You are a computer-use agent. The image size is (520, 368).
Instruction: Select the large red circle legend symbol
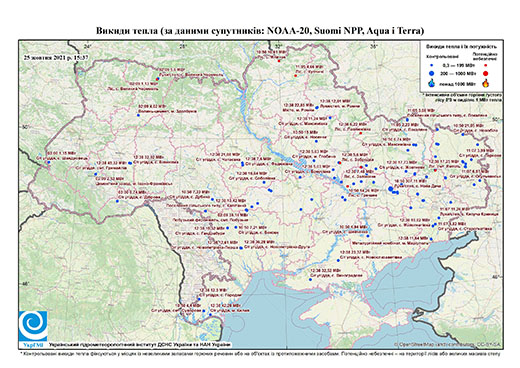[x=486, y=74]
